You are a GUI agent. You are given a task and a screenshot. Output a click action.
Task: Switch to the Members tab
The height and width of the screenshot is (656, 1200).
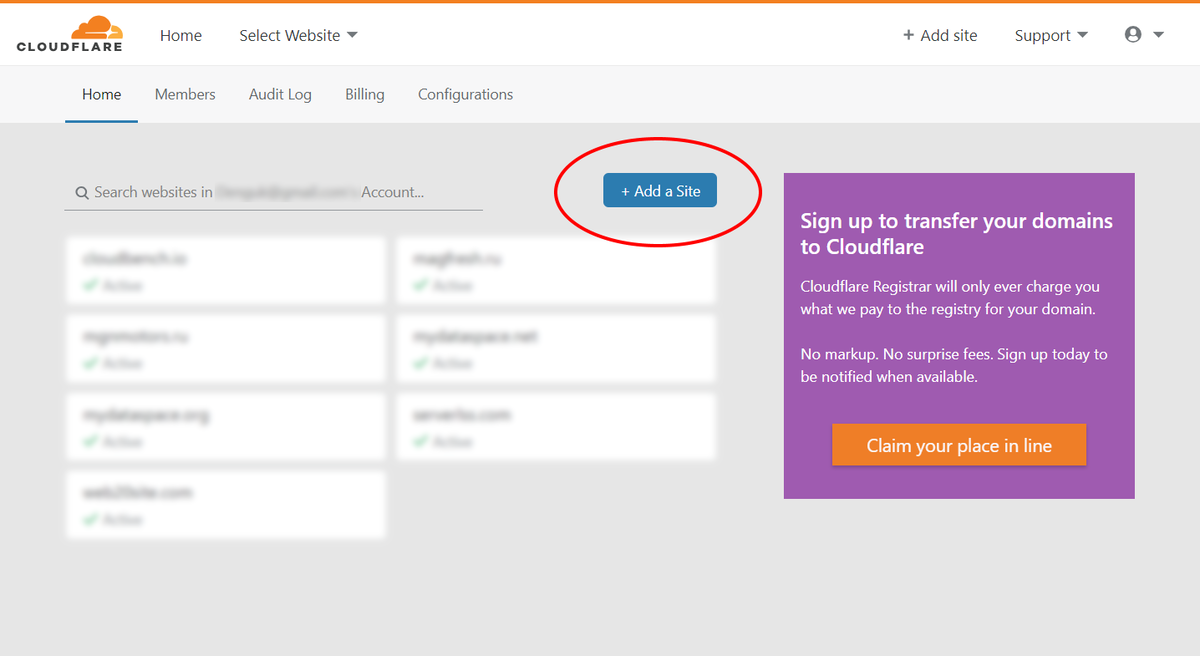coord(185,94)
